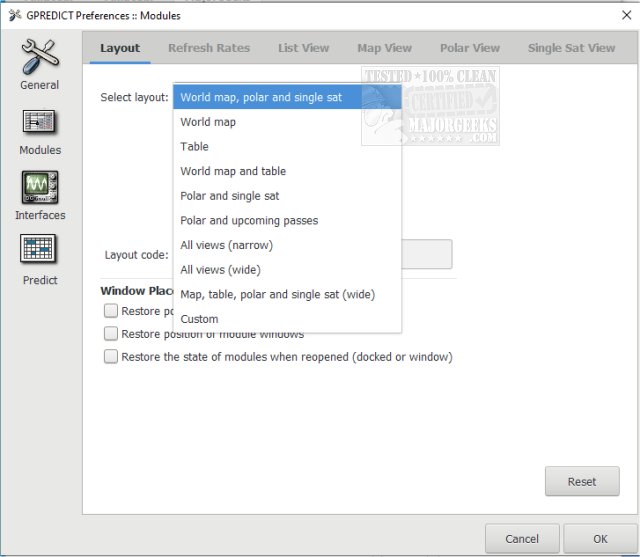This screenshot has width=640, height=557.
Task: Choose 'Polar and upcoming passes' layout
Action: coord(287,220)
